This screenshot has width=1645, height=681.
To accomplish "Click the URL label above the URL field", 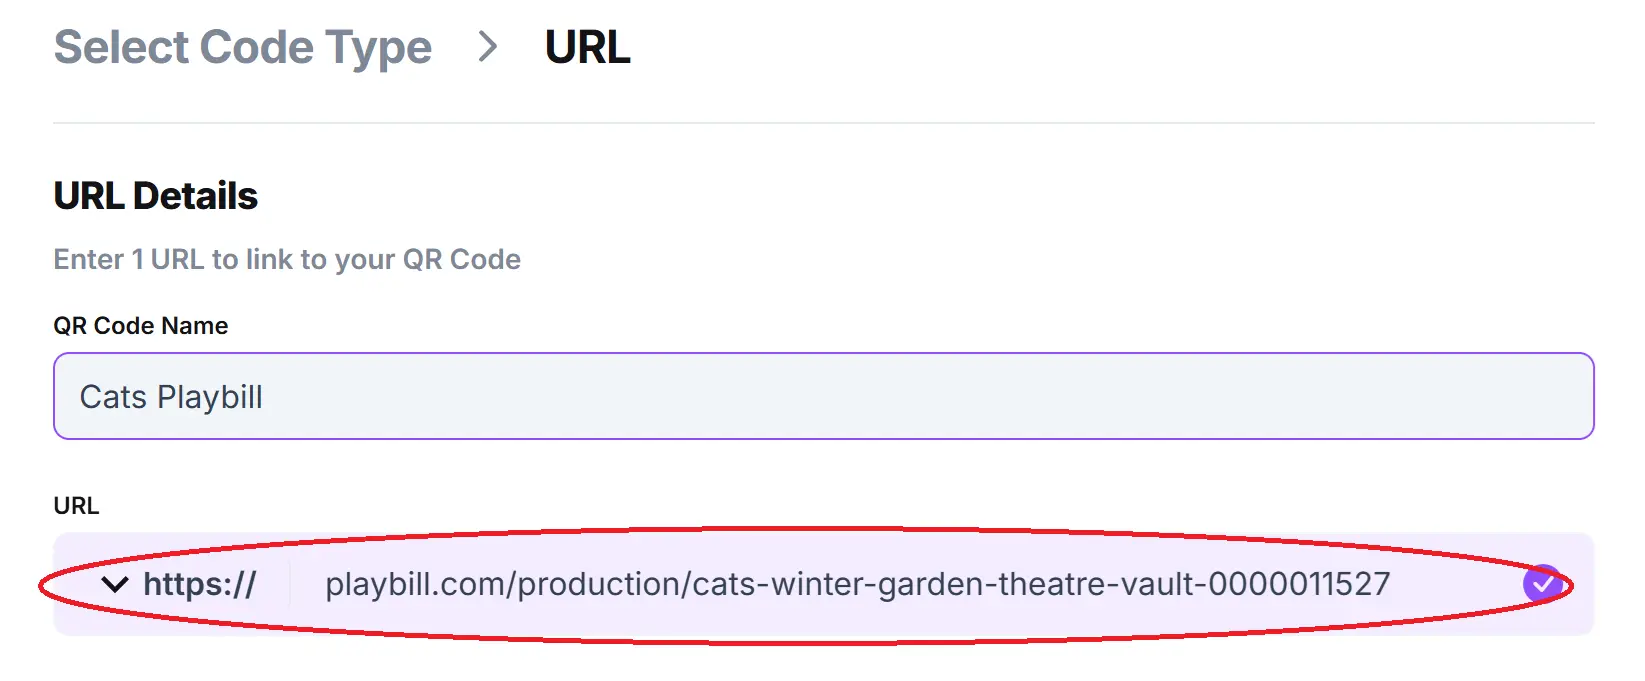I will coord(76,506).
